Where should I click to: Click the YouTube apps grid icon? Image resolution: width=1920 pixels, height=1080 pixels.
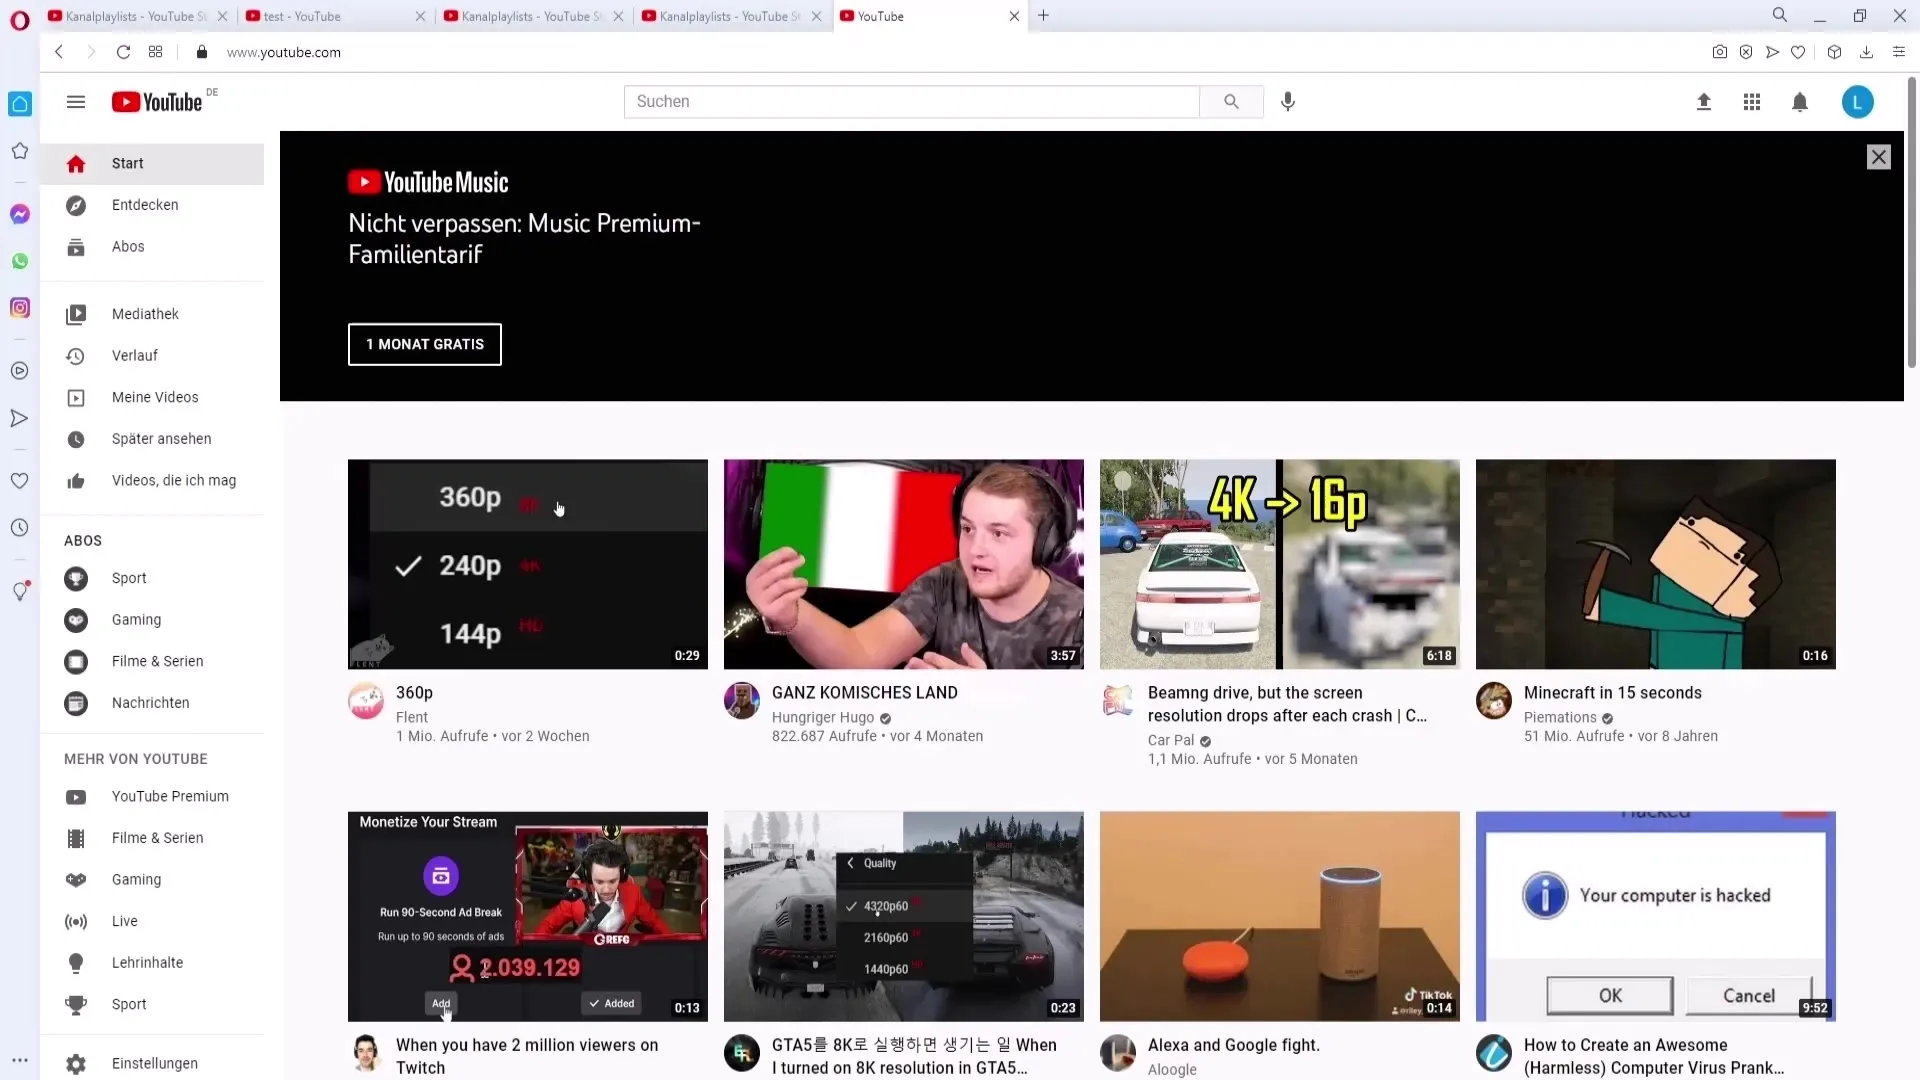[x=1751, y=102]
